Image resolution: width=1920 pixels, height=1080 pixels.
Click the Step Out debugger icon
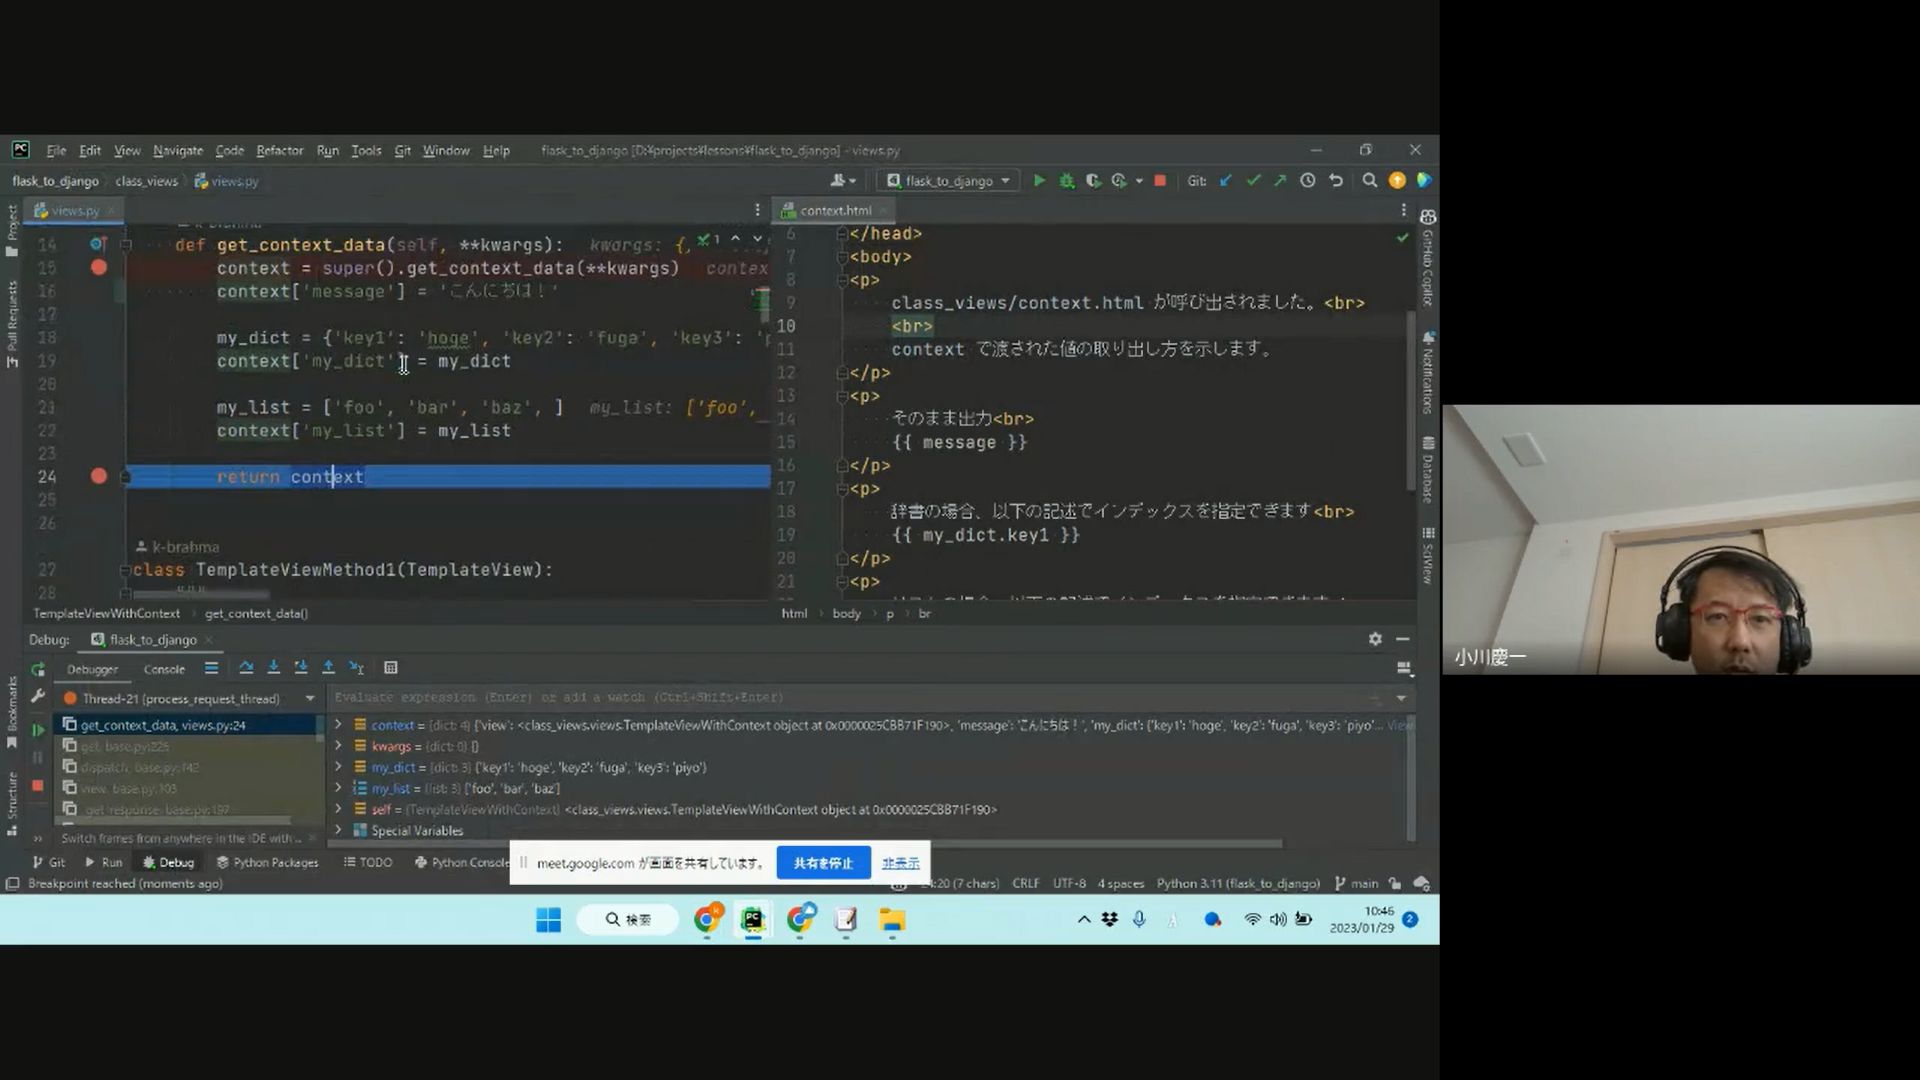[328, 668]
